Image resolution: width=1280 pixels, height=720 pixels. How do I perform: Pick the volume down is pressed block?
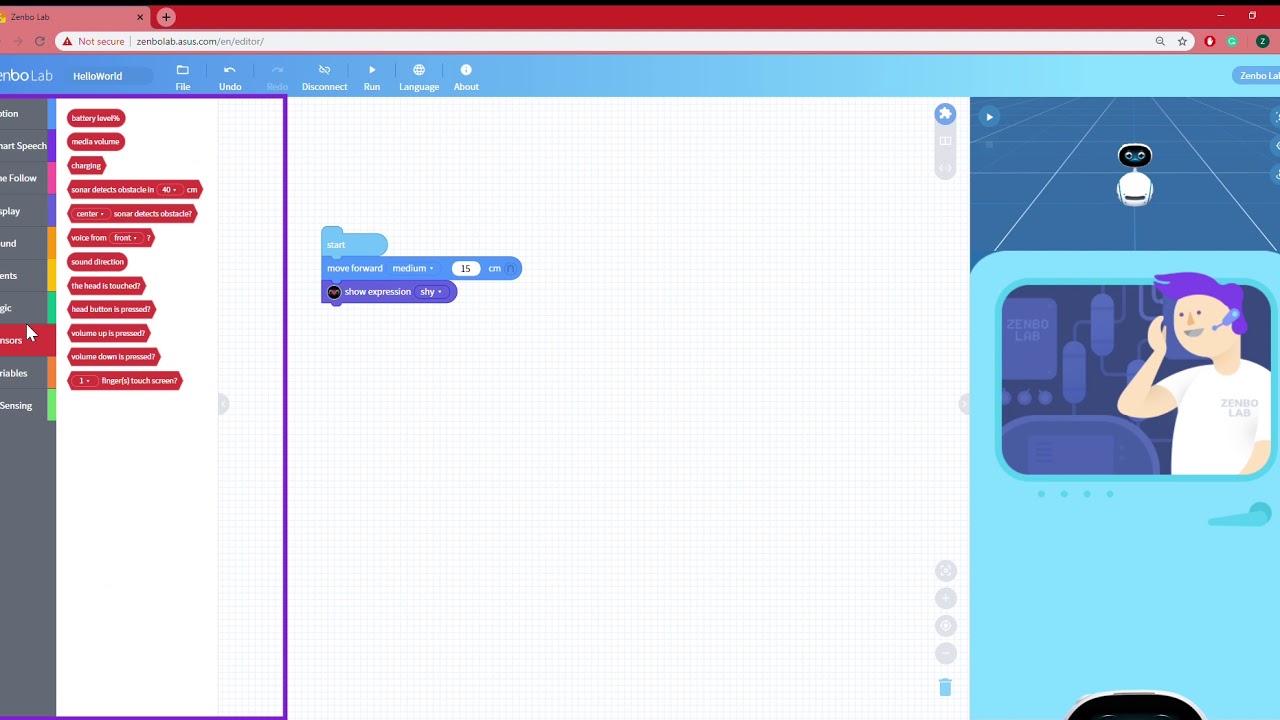(113, 356)
